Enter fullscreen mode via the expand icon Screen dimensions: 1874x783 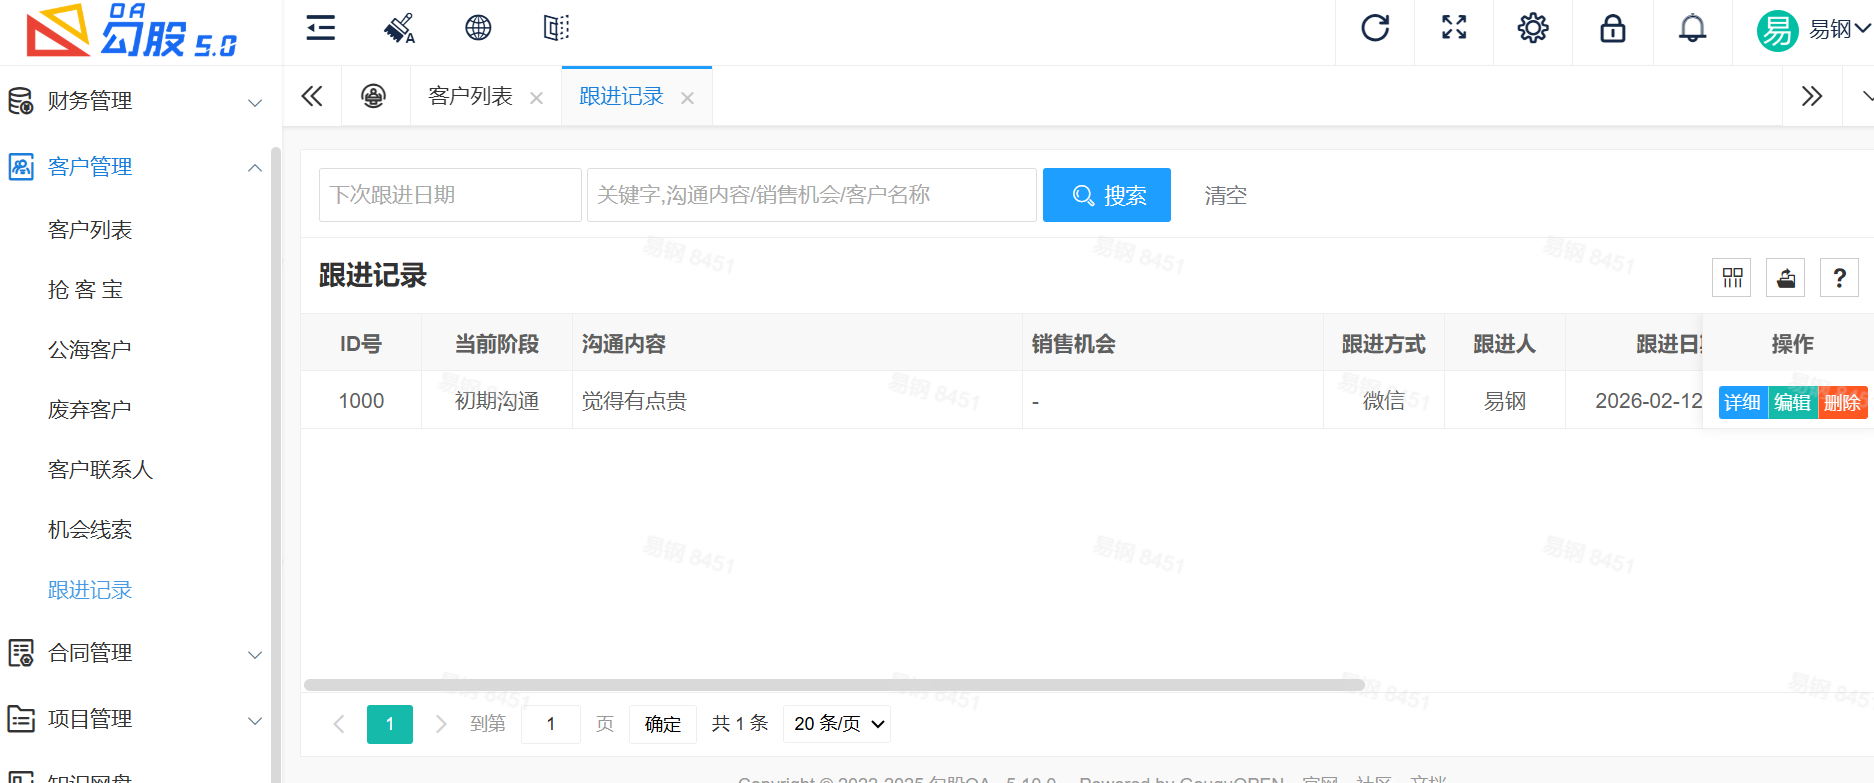click(1454, 28)
